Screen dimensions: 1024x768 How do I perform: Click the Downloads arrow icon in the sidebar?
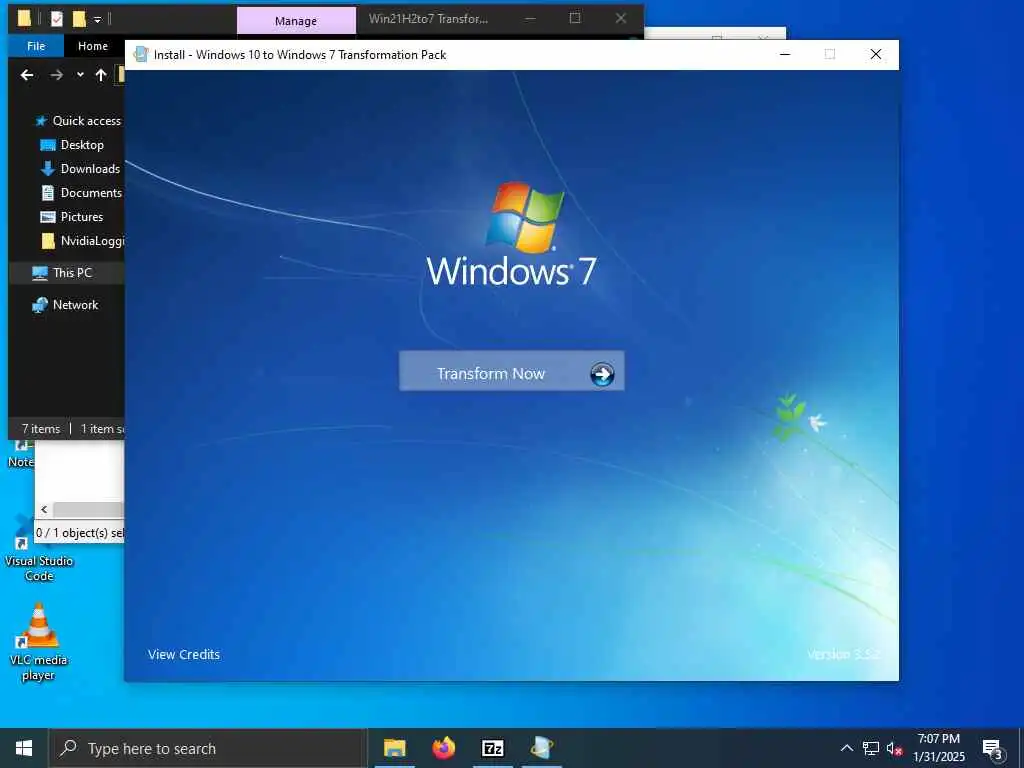click(48, 168)
